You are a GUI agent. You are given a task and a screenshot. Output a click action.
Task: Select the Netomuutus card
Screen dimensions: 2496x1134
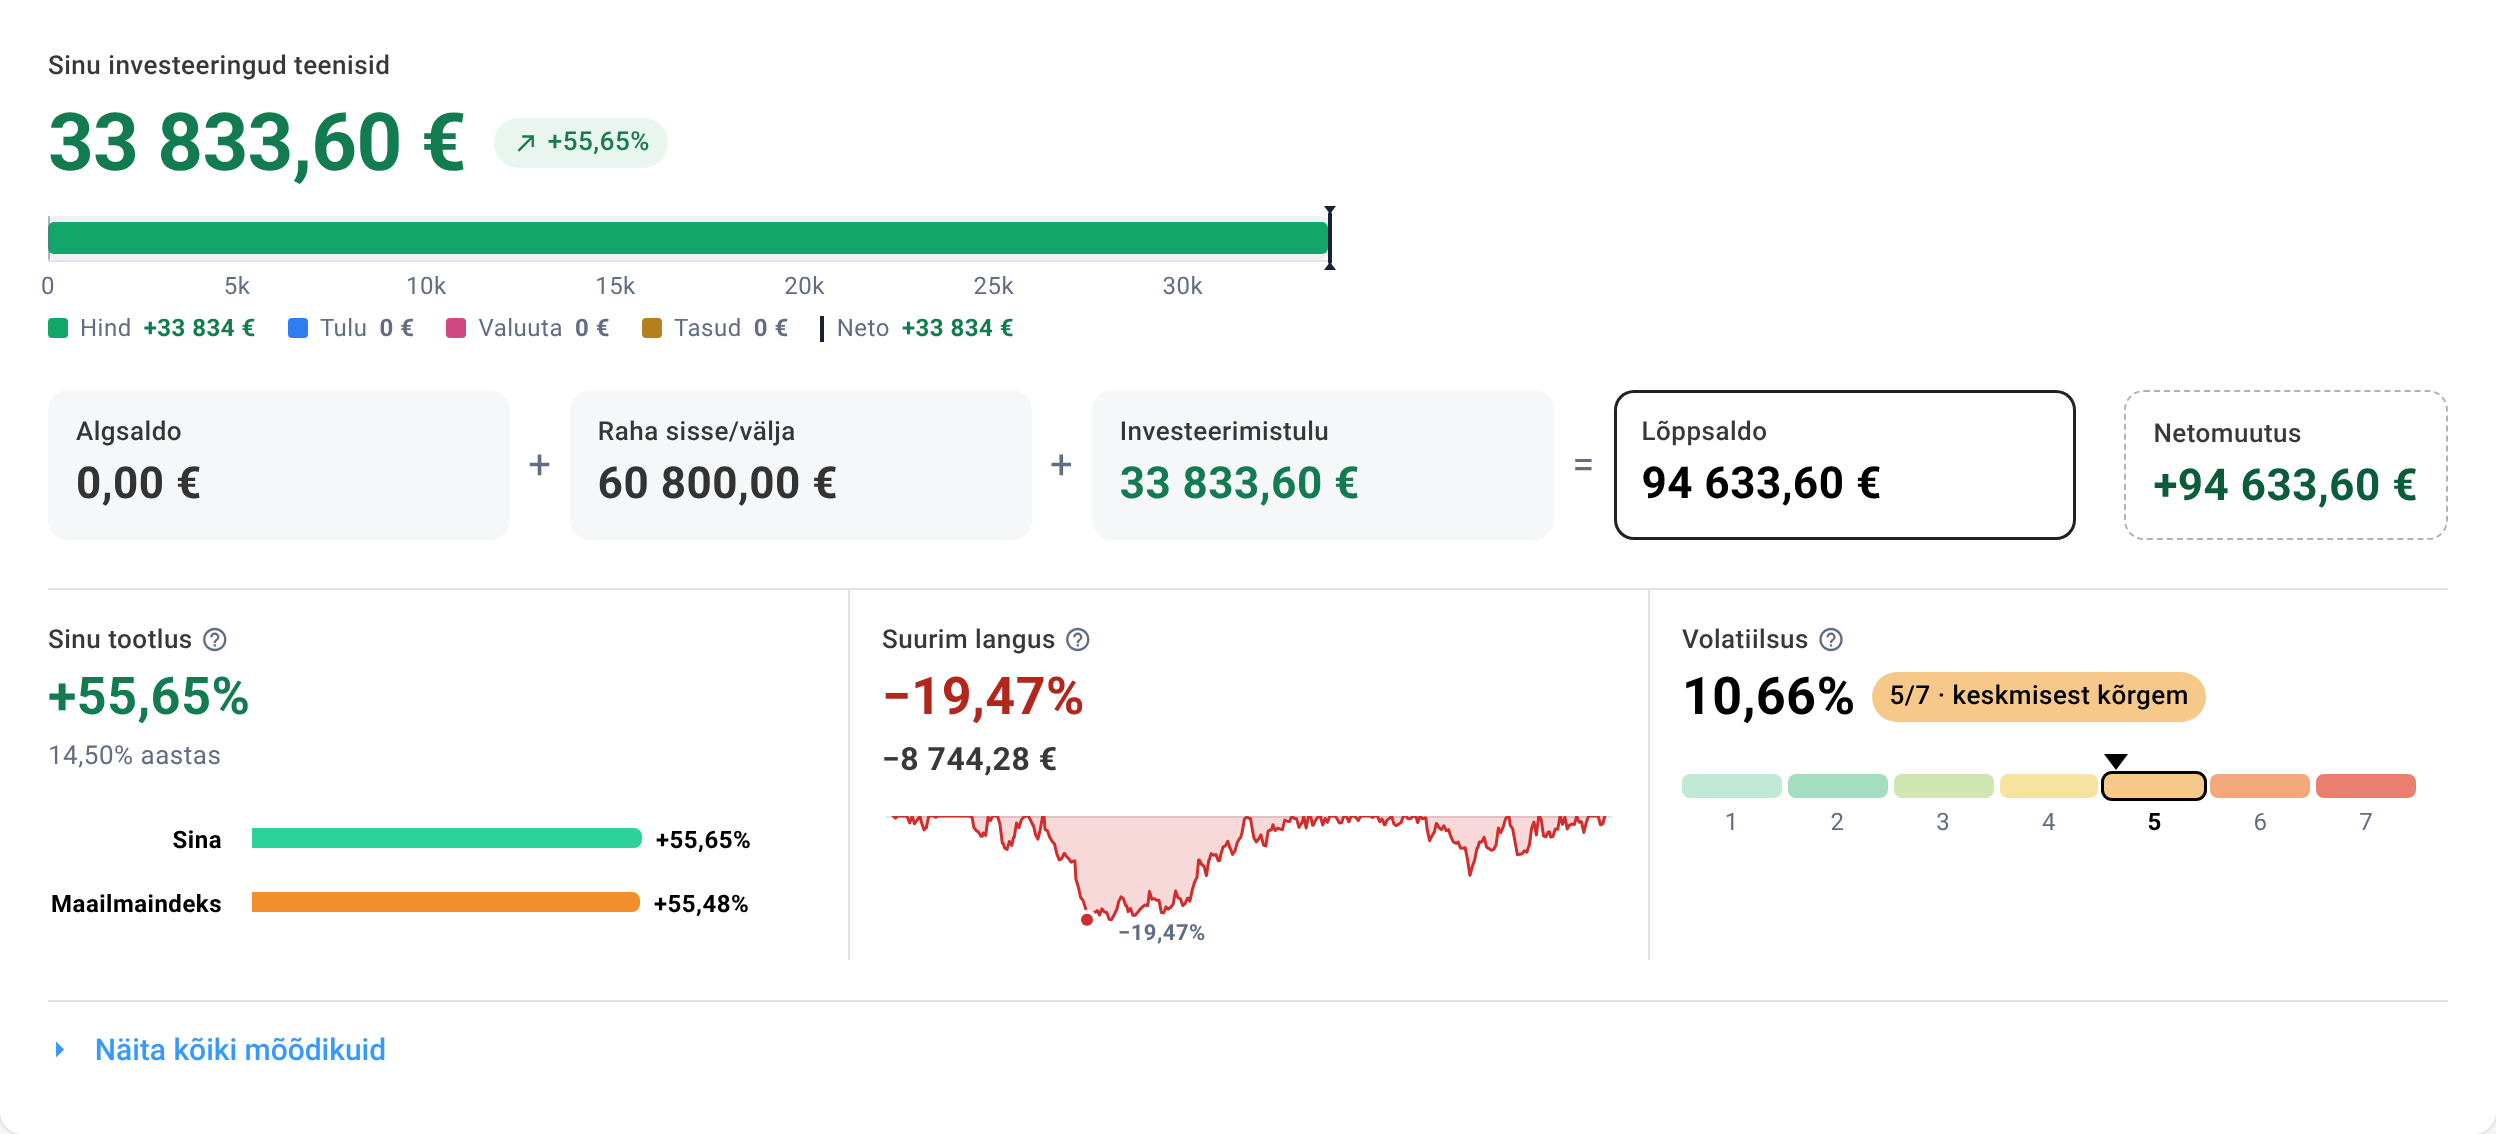2286,465
